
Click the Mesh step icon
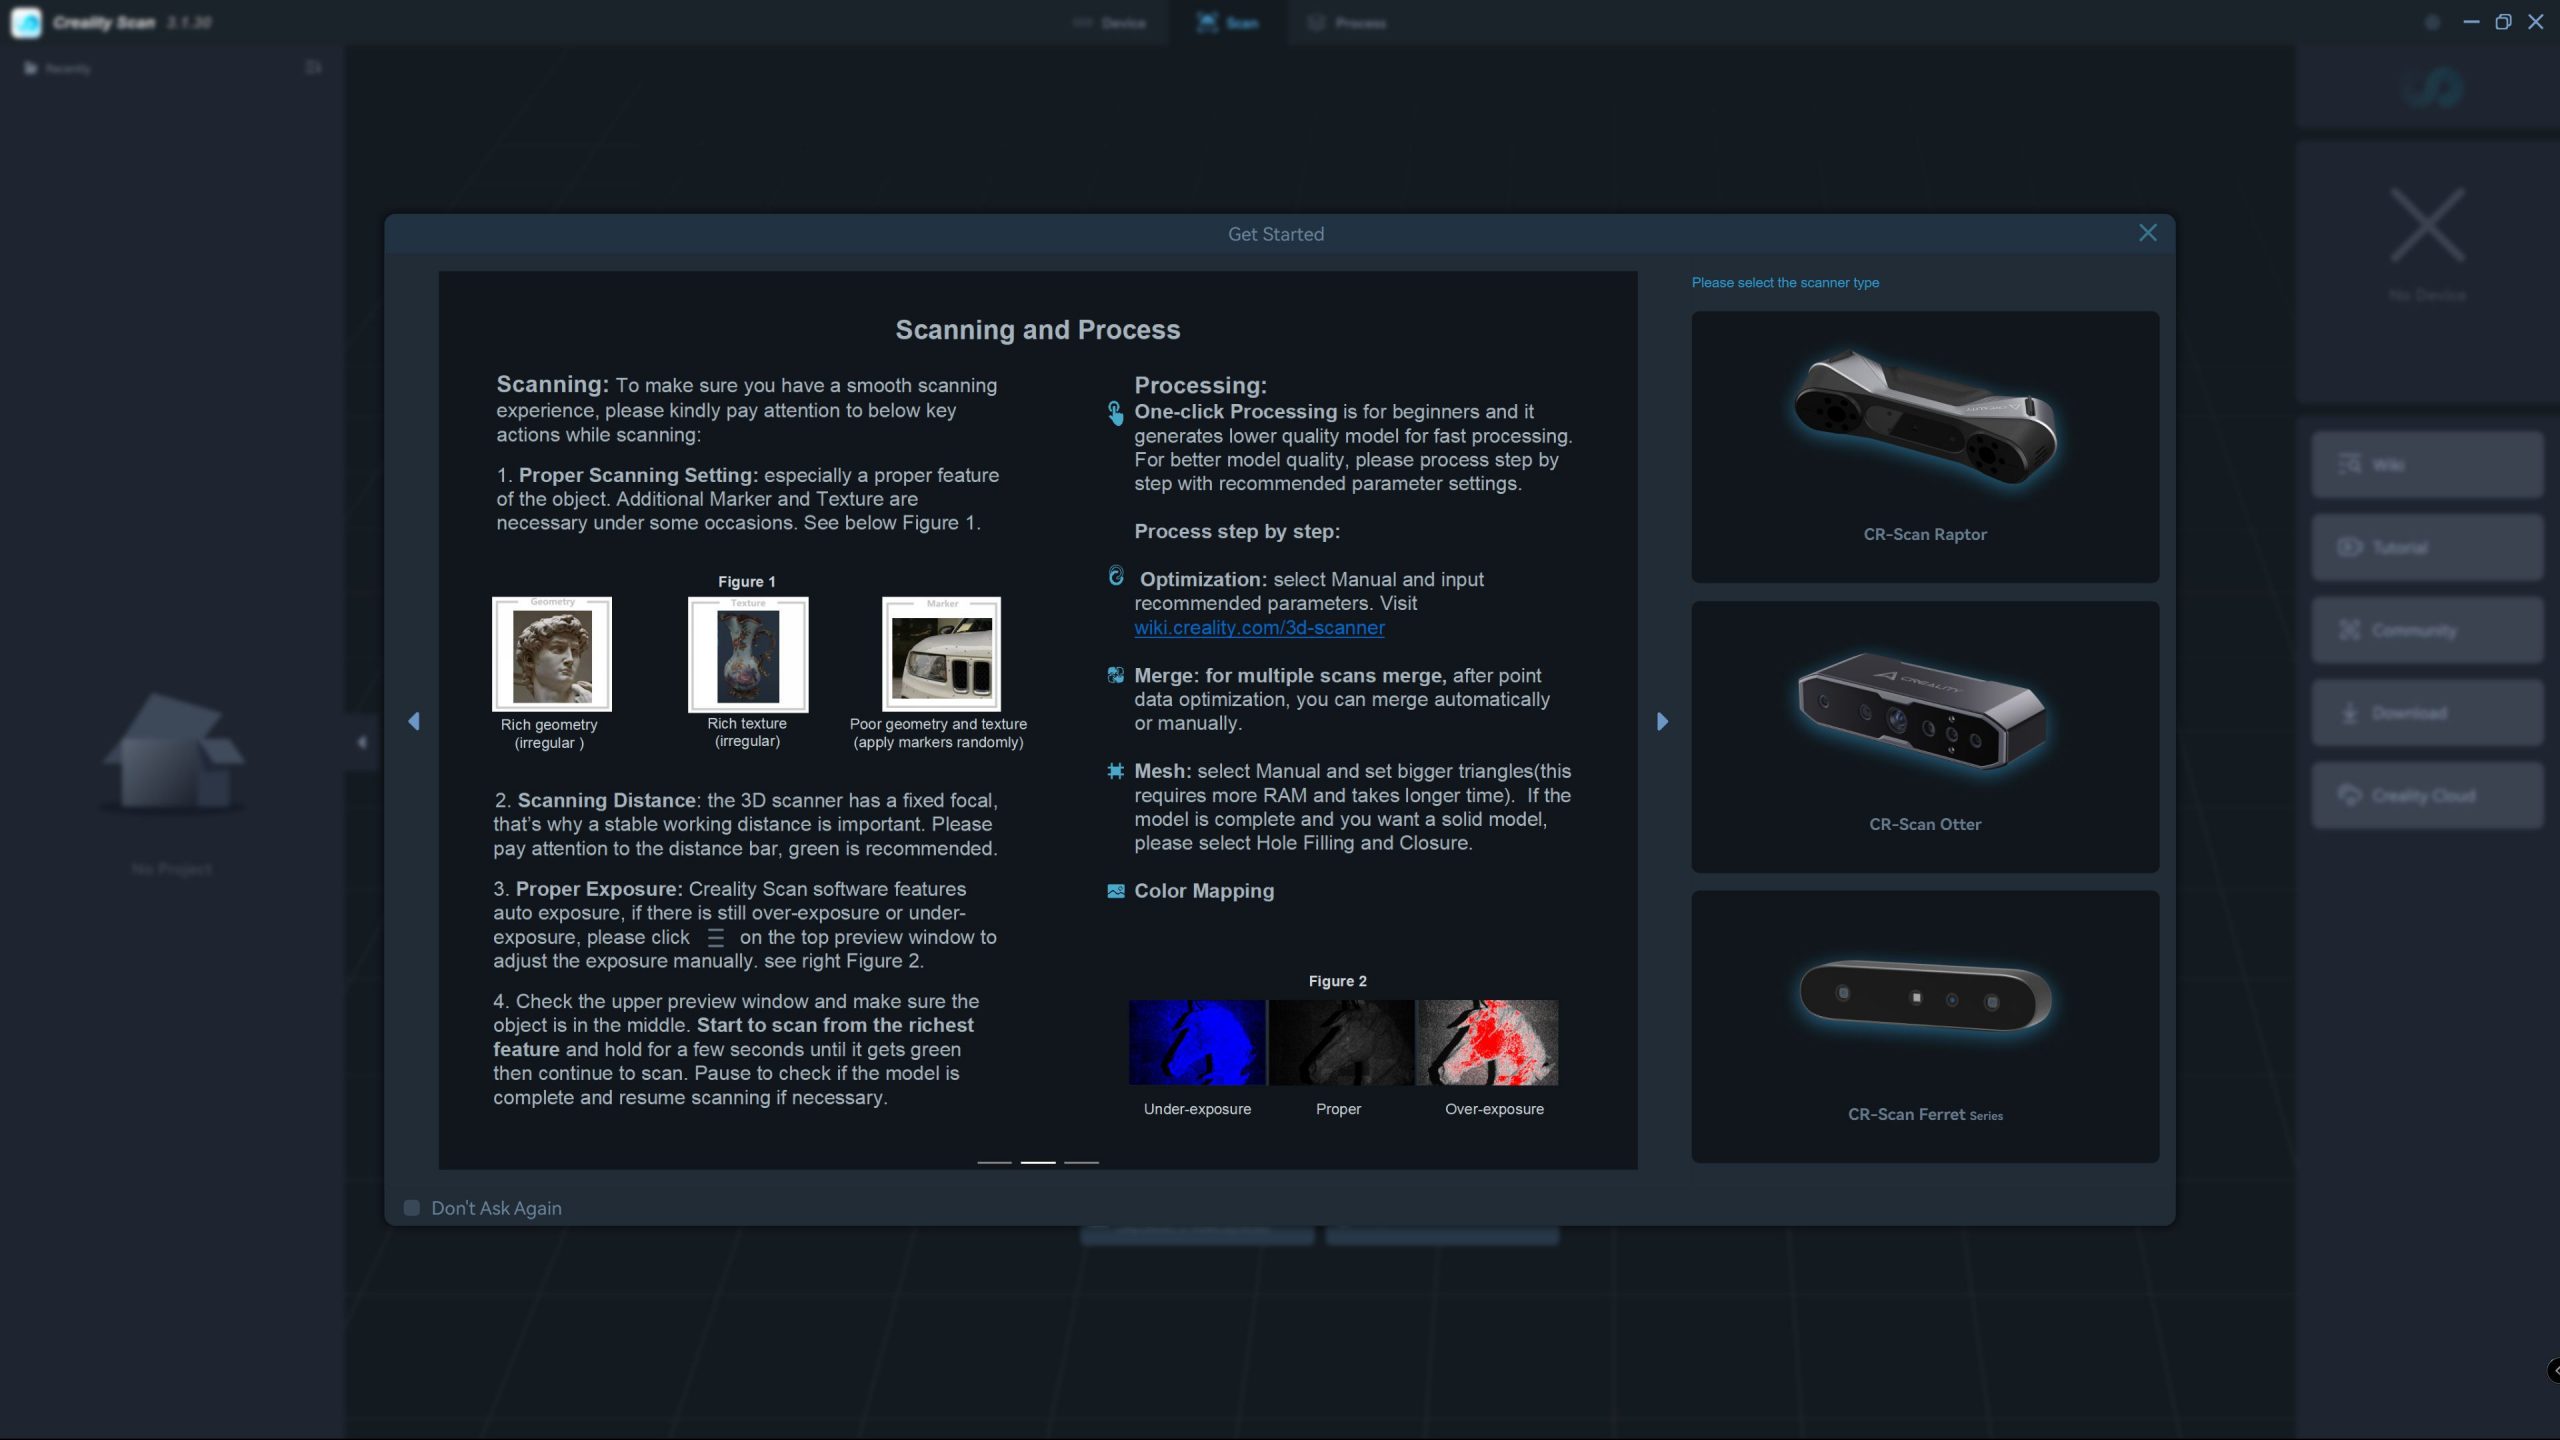[1115, 771]
